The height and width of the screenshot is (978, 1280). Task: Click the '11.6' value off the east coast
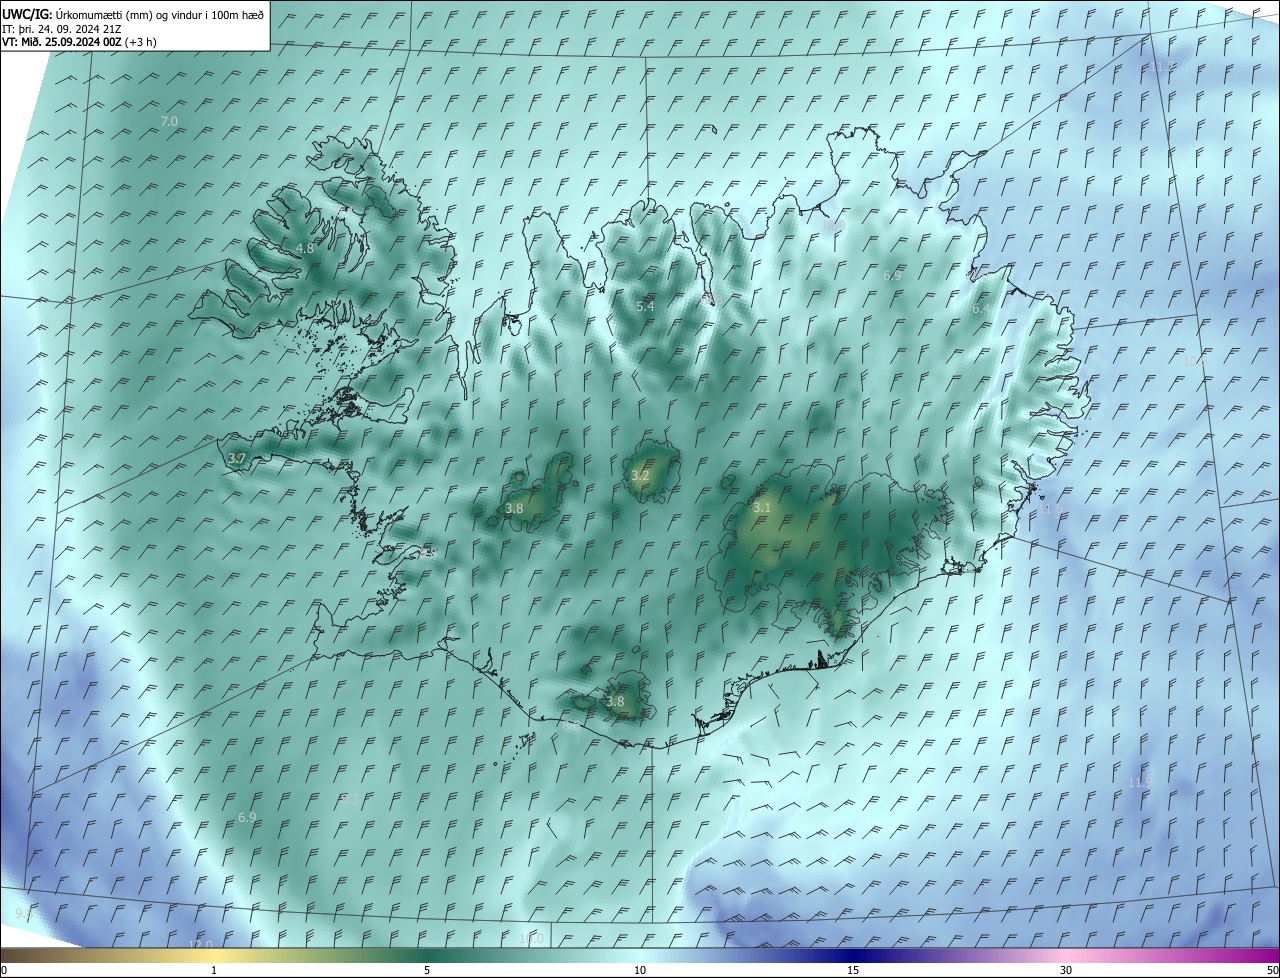pyautogui.click(x=1050, y=509)
